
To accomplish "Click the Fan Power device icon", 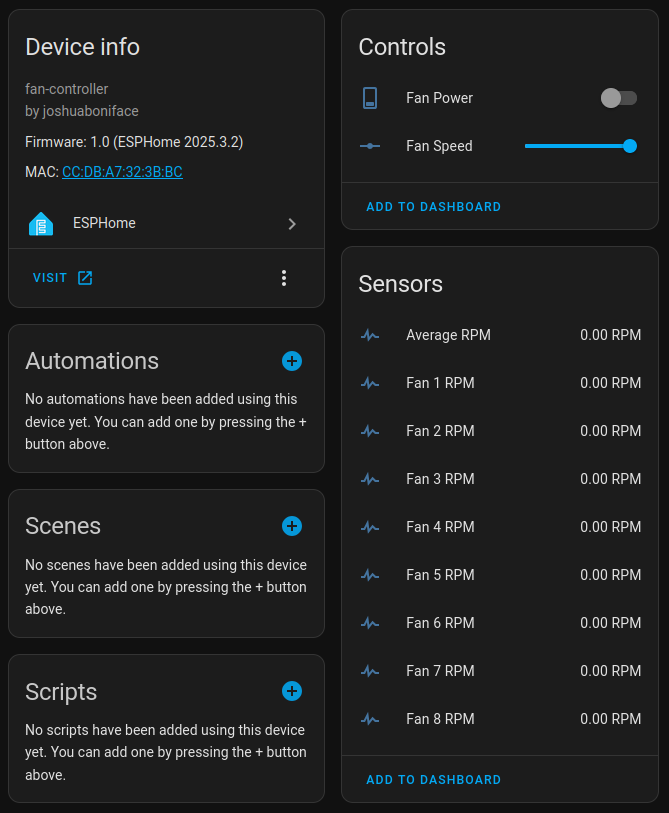I will point(370,98).
